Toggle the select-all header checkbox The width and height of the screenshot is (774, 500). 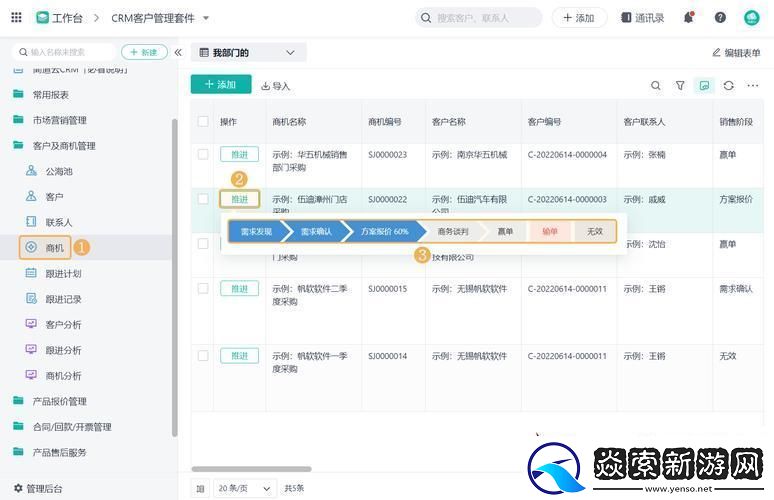point(203,121)
